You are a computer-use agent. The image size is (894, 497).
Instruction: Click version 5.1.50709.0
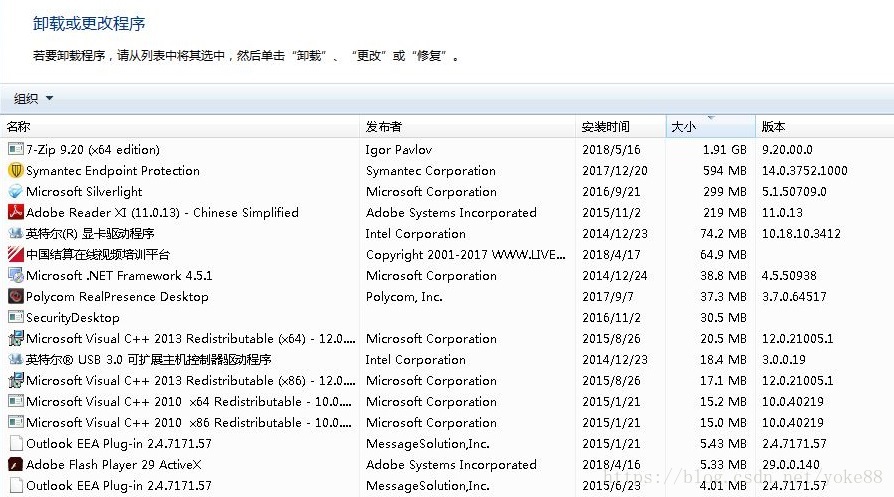click(794, 192)
